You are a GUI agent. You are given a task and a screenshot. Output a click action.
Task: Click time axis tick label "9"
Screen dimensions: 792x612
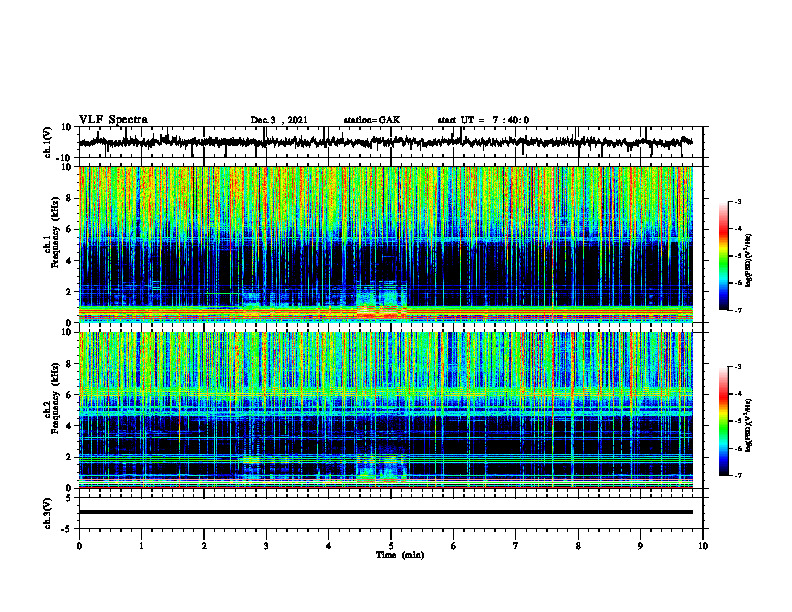pos(640,546)
